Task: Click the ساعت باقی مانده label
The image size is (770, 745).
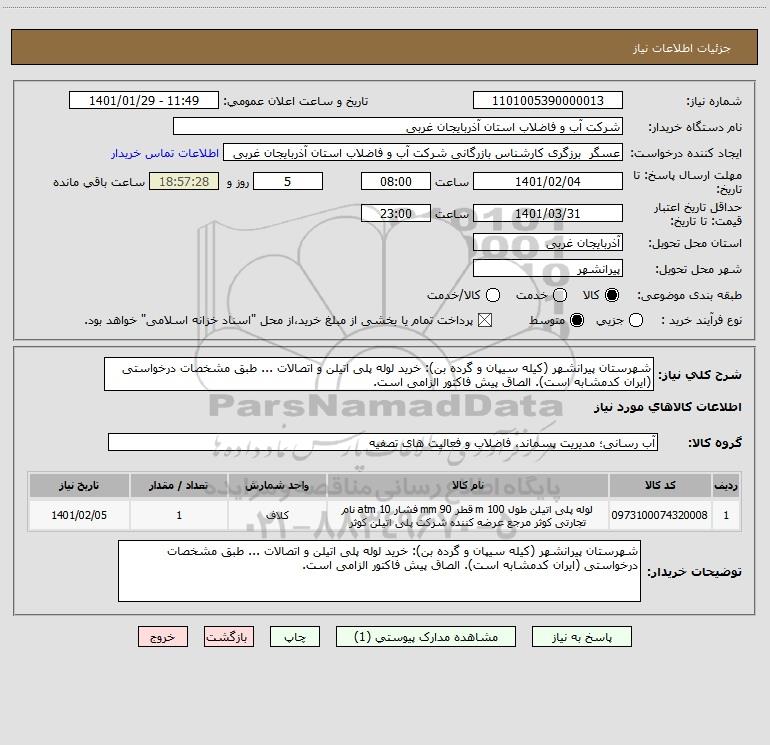Action: (x=99, y=182)
